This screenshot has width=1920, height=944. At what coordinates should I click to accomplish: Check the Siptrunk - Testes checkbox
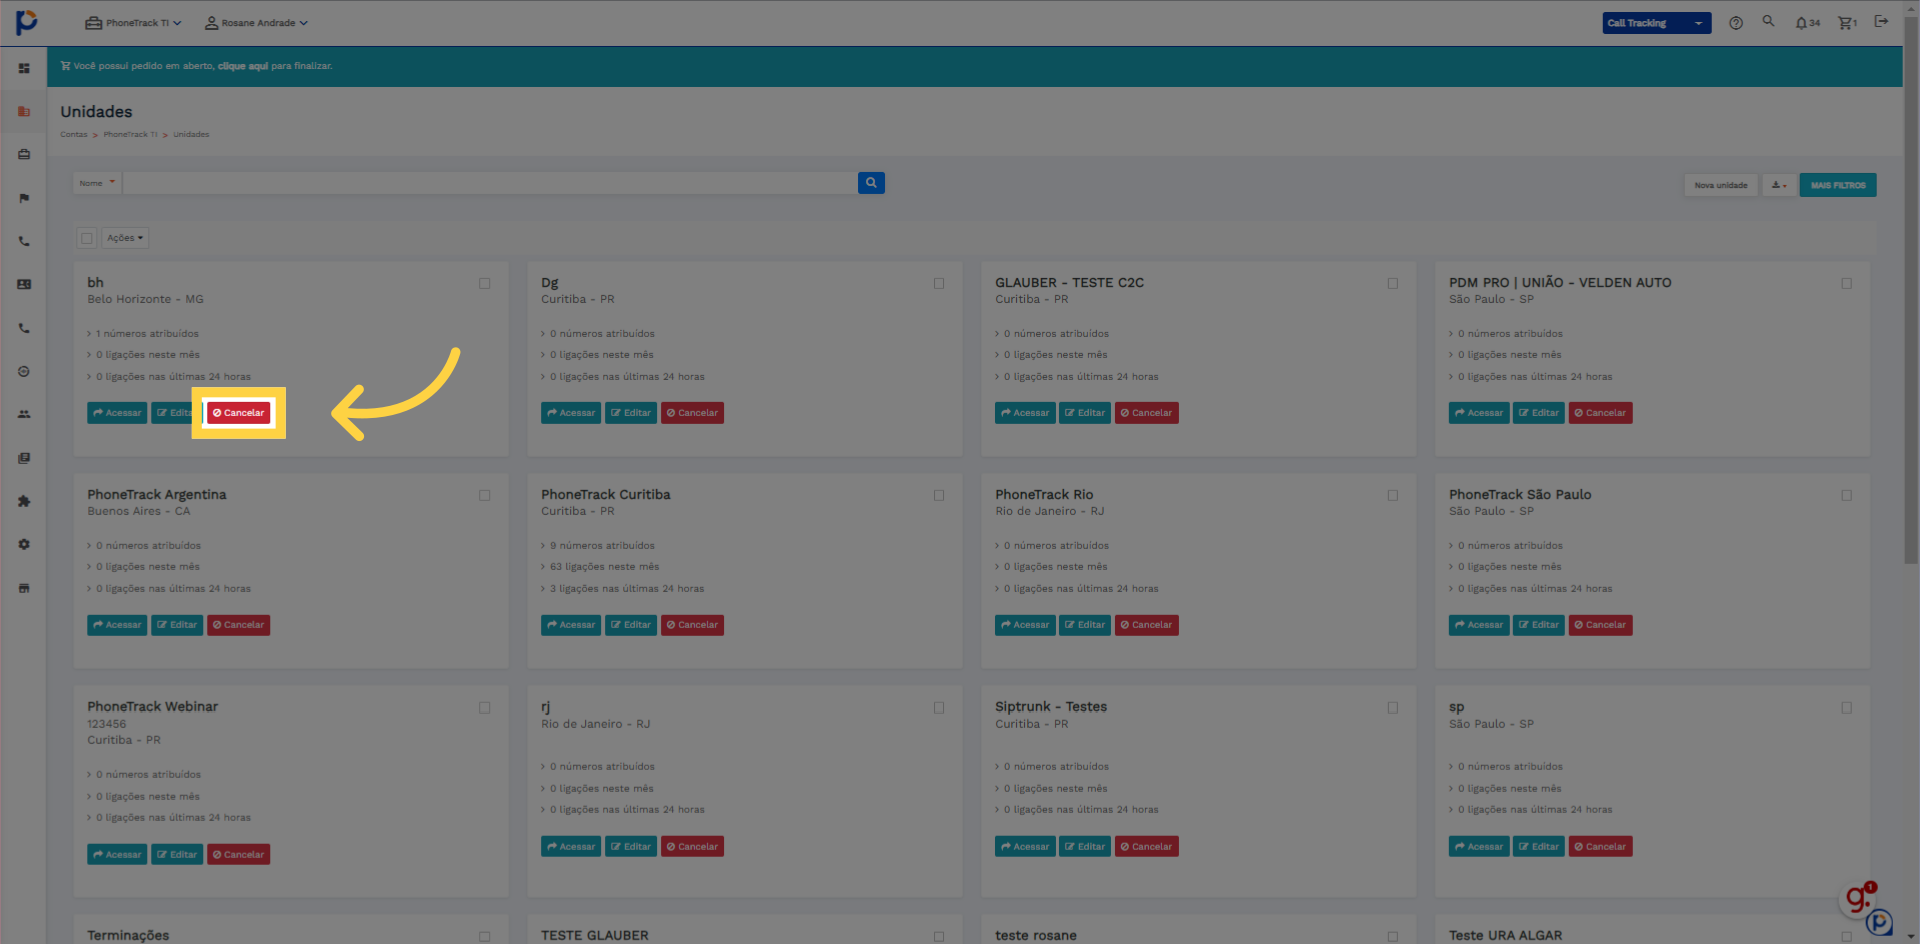pyautogui.click(x=1393, y=708)
